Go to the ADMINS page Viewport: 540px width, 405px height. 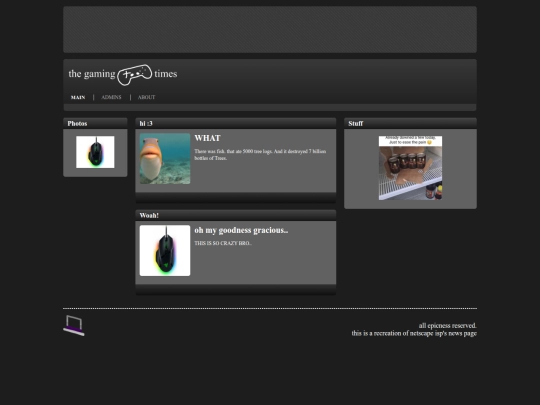click(111, 97)
